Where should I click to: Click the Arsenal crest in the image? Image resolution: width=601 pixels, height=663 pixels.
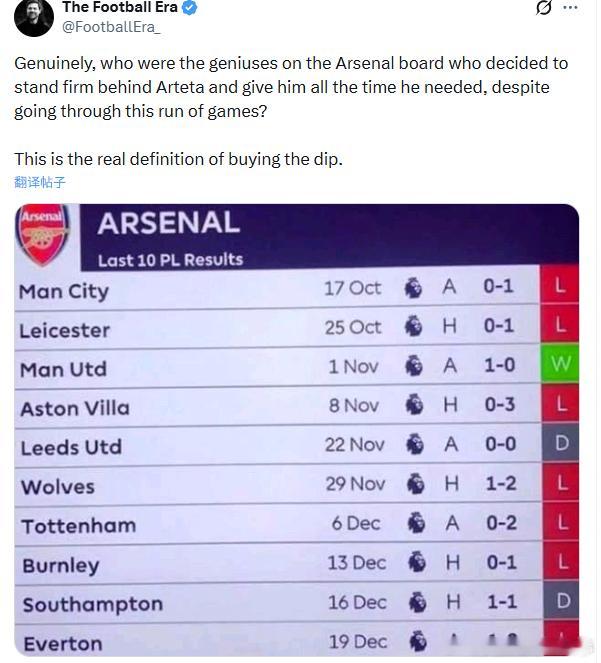pos(43,235)
